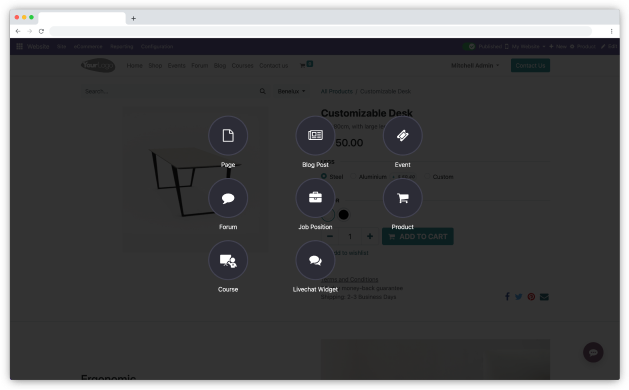Select the Event ticket icon

[402, 136]
